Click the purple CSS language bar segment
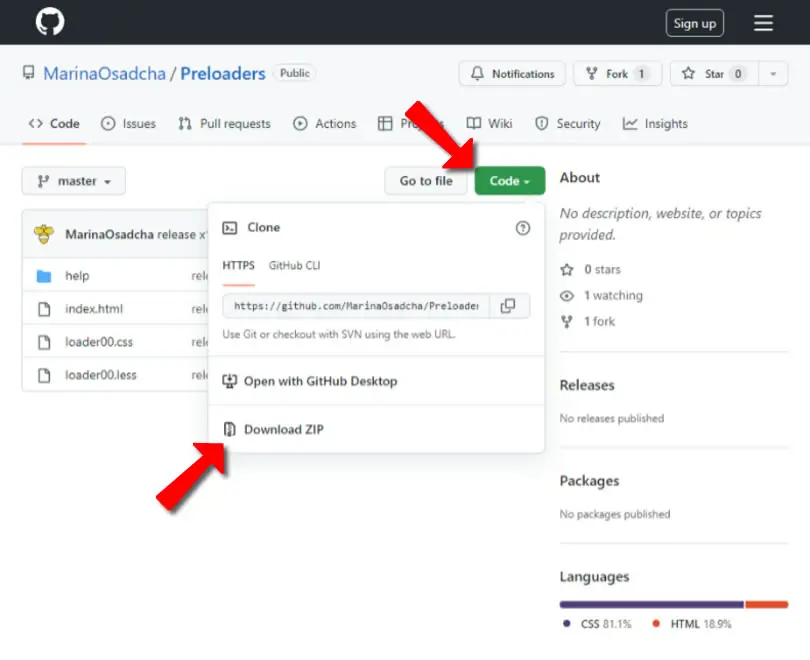The image size is (810, 660). (x=651, y=604)
